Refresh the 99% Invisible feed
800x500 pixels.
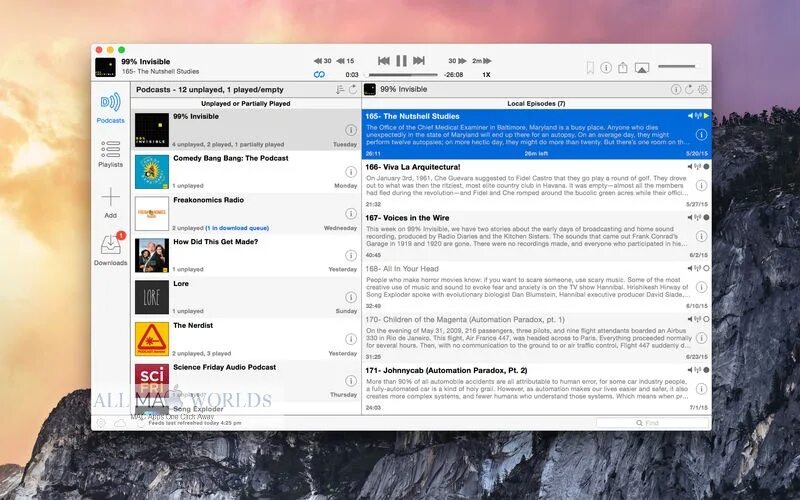tap(689, 89)
